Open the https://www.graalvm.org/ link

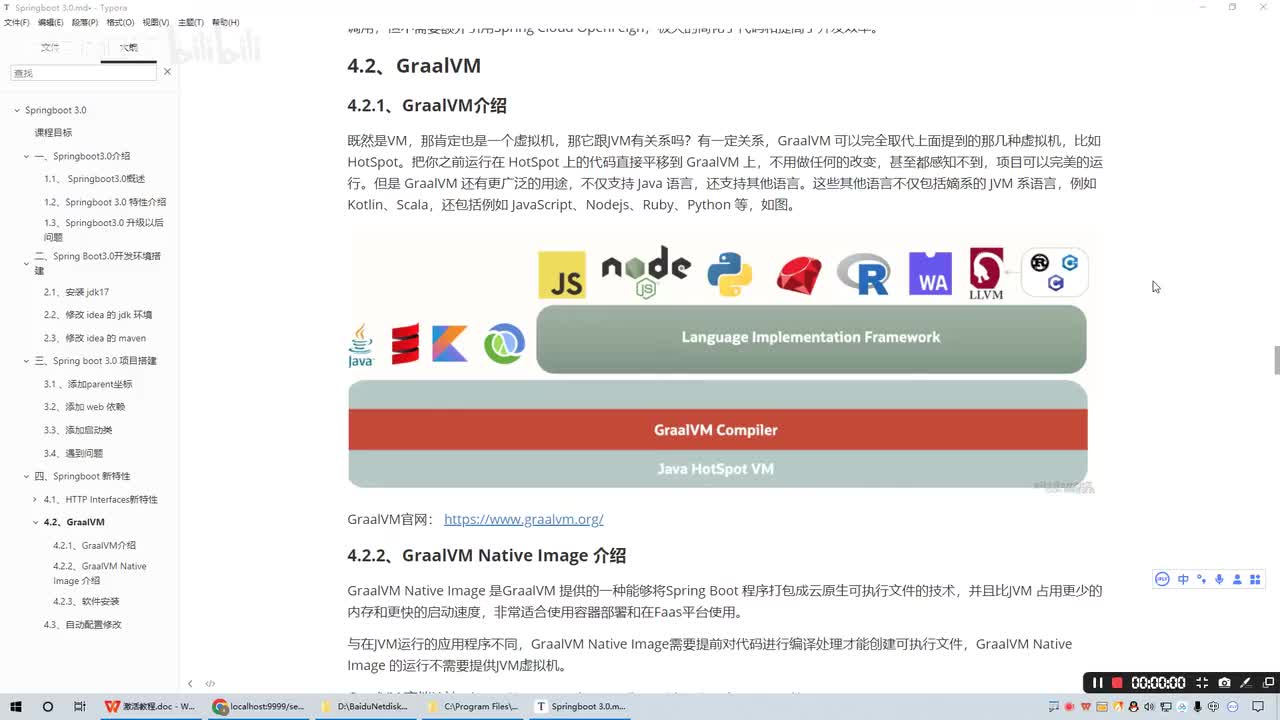click(x=523, y=519)
